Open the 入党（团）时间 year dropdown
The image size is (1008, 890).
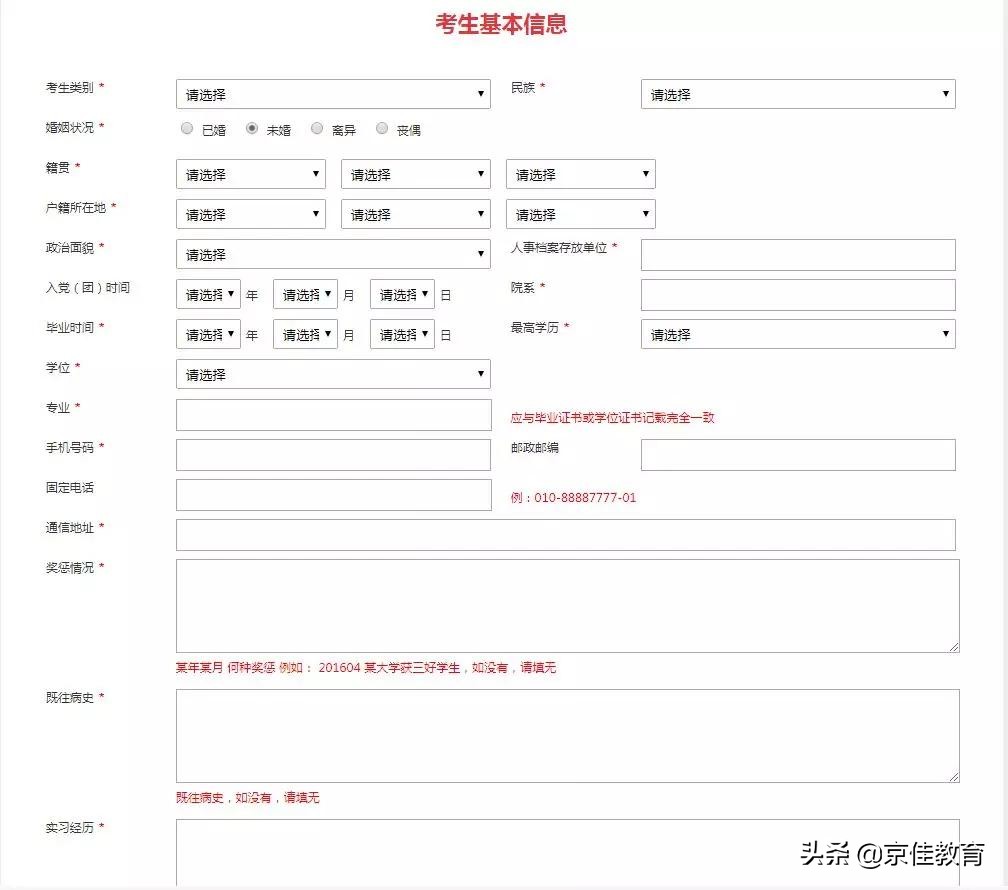[x=207, y=293]
